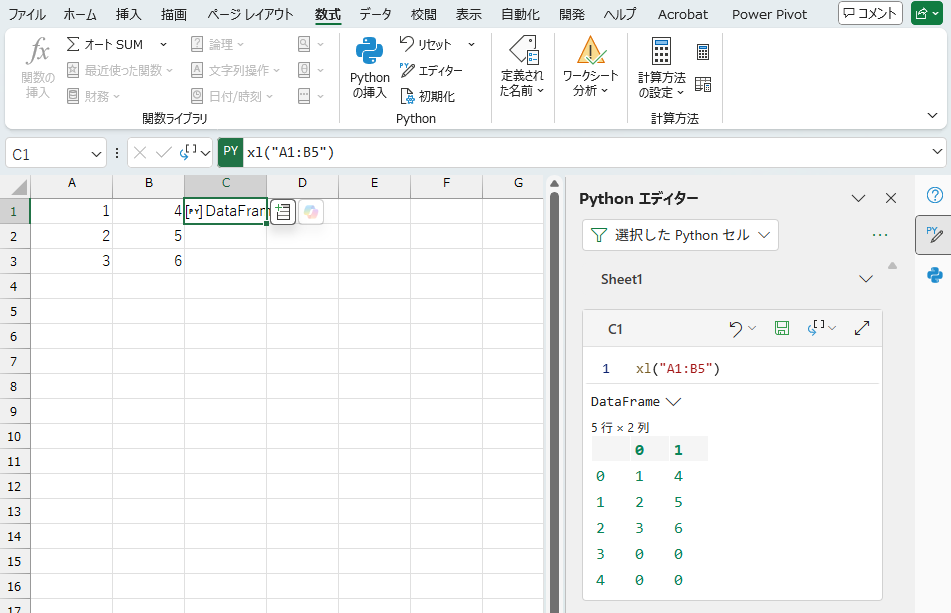Toggle the PY editor pane in the sidebar

pos(933,235)
